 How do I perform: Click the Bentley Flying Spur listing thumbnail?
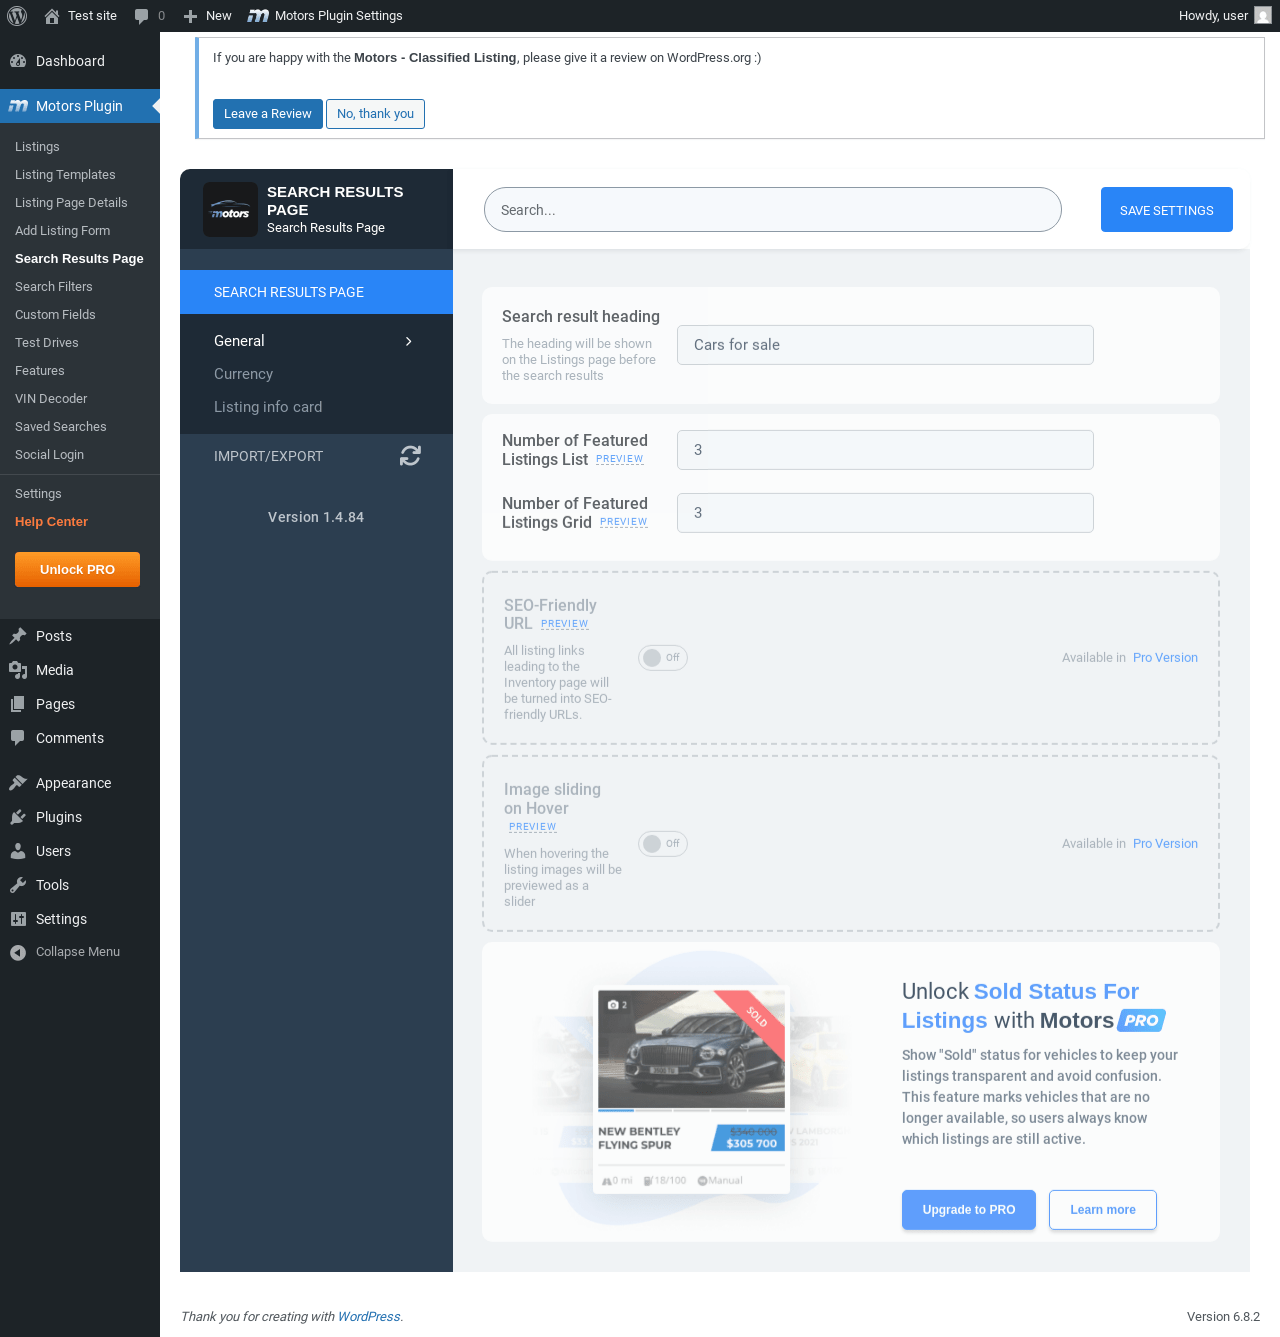[x=691, y=1050]
